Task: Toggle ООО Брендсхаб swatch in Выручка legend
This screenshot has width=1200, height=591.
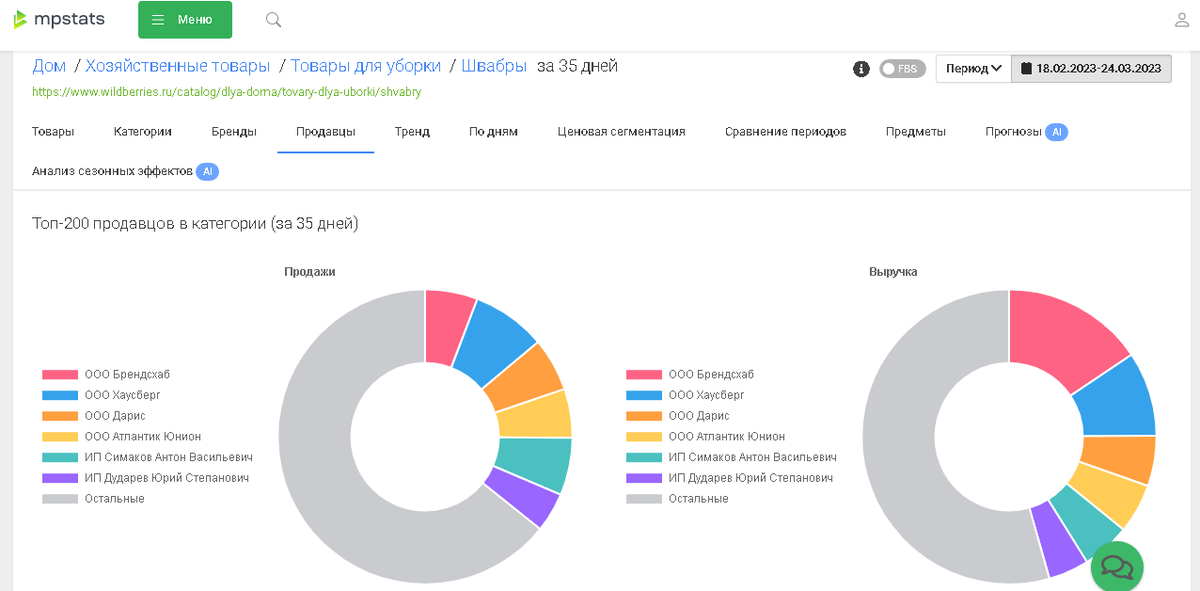Action: [644, 374]
